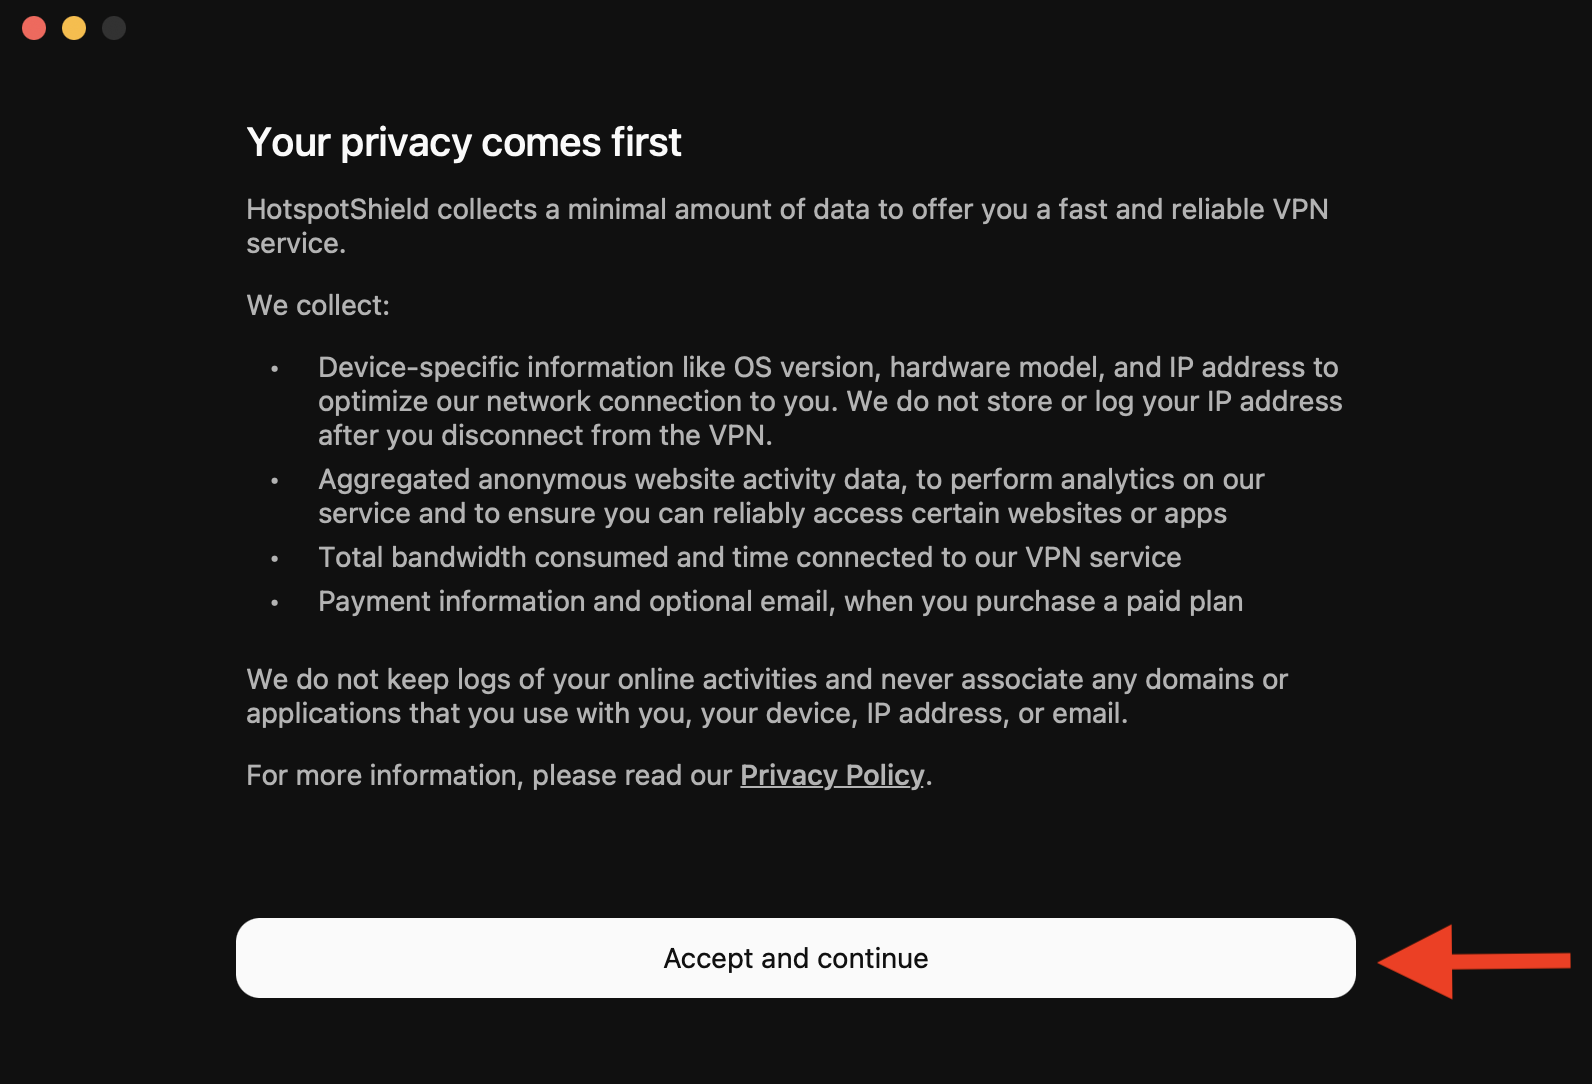Select the Total bandwidth consumed bullet item

(x=749, y=557)
